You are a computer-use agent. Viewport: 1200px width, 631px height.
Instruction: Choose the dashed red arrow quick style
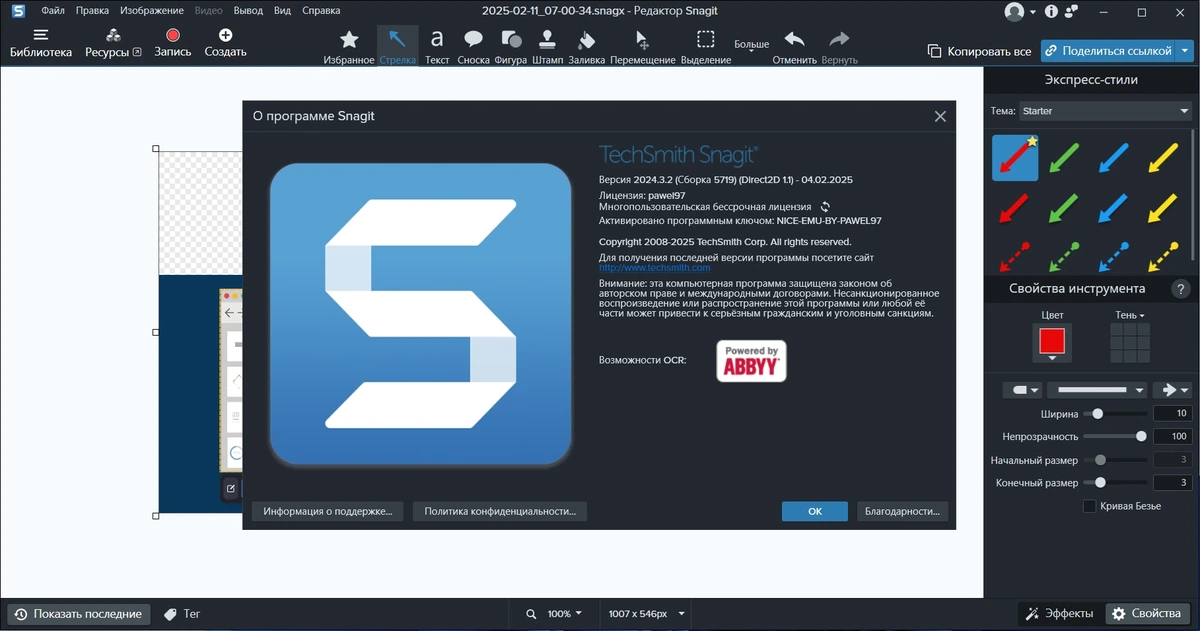tap(1015, 256)
